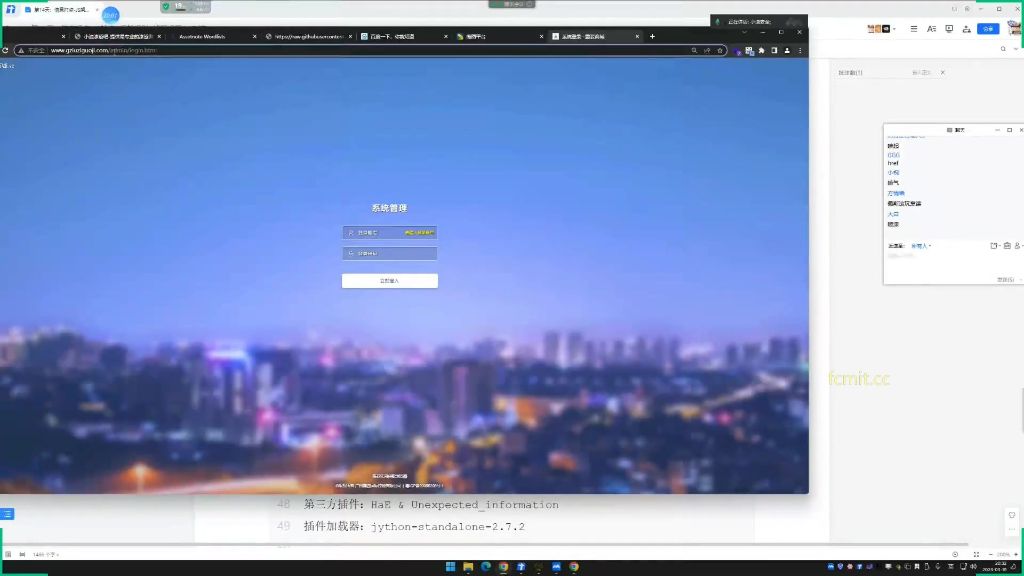
Task: Select the currently active system login tab
Action: click(595, 37)
